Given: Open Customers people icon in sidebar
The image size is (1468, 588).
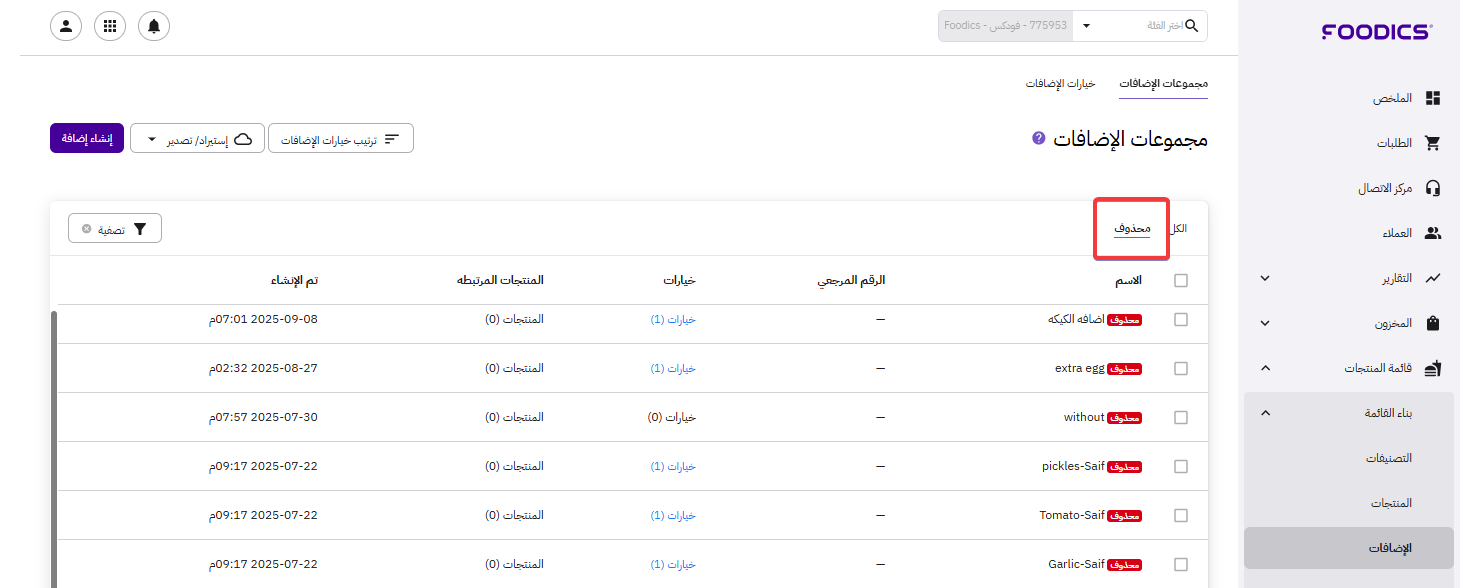Looking at the screenshot, I should click(x=1432, y=233).
